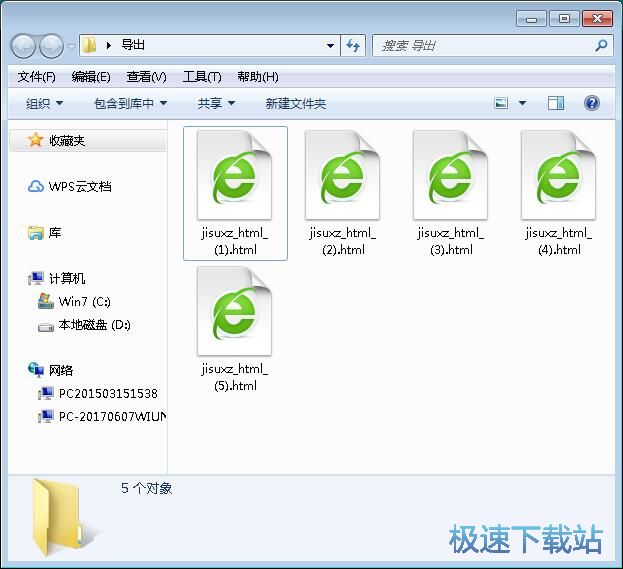Image resolution: width=623 pixels, height=569 pixels.
Task: Select 网络 in the navigation pane
Action: click(x=61, y=370)
